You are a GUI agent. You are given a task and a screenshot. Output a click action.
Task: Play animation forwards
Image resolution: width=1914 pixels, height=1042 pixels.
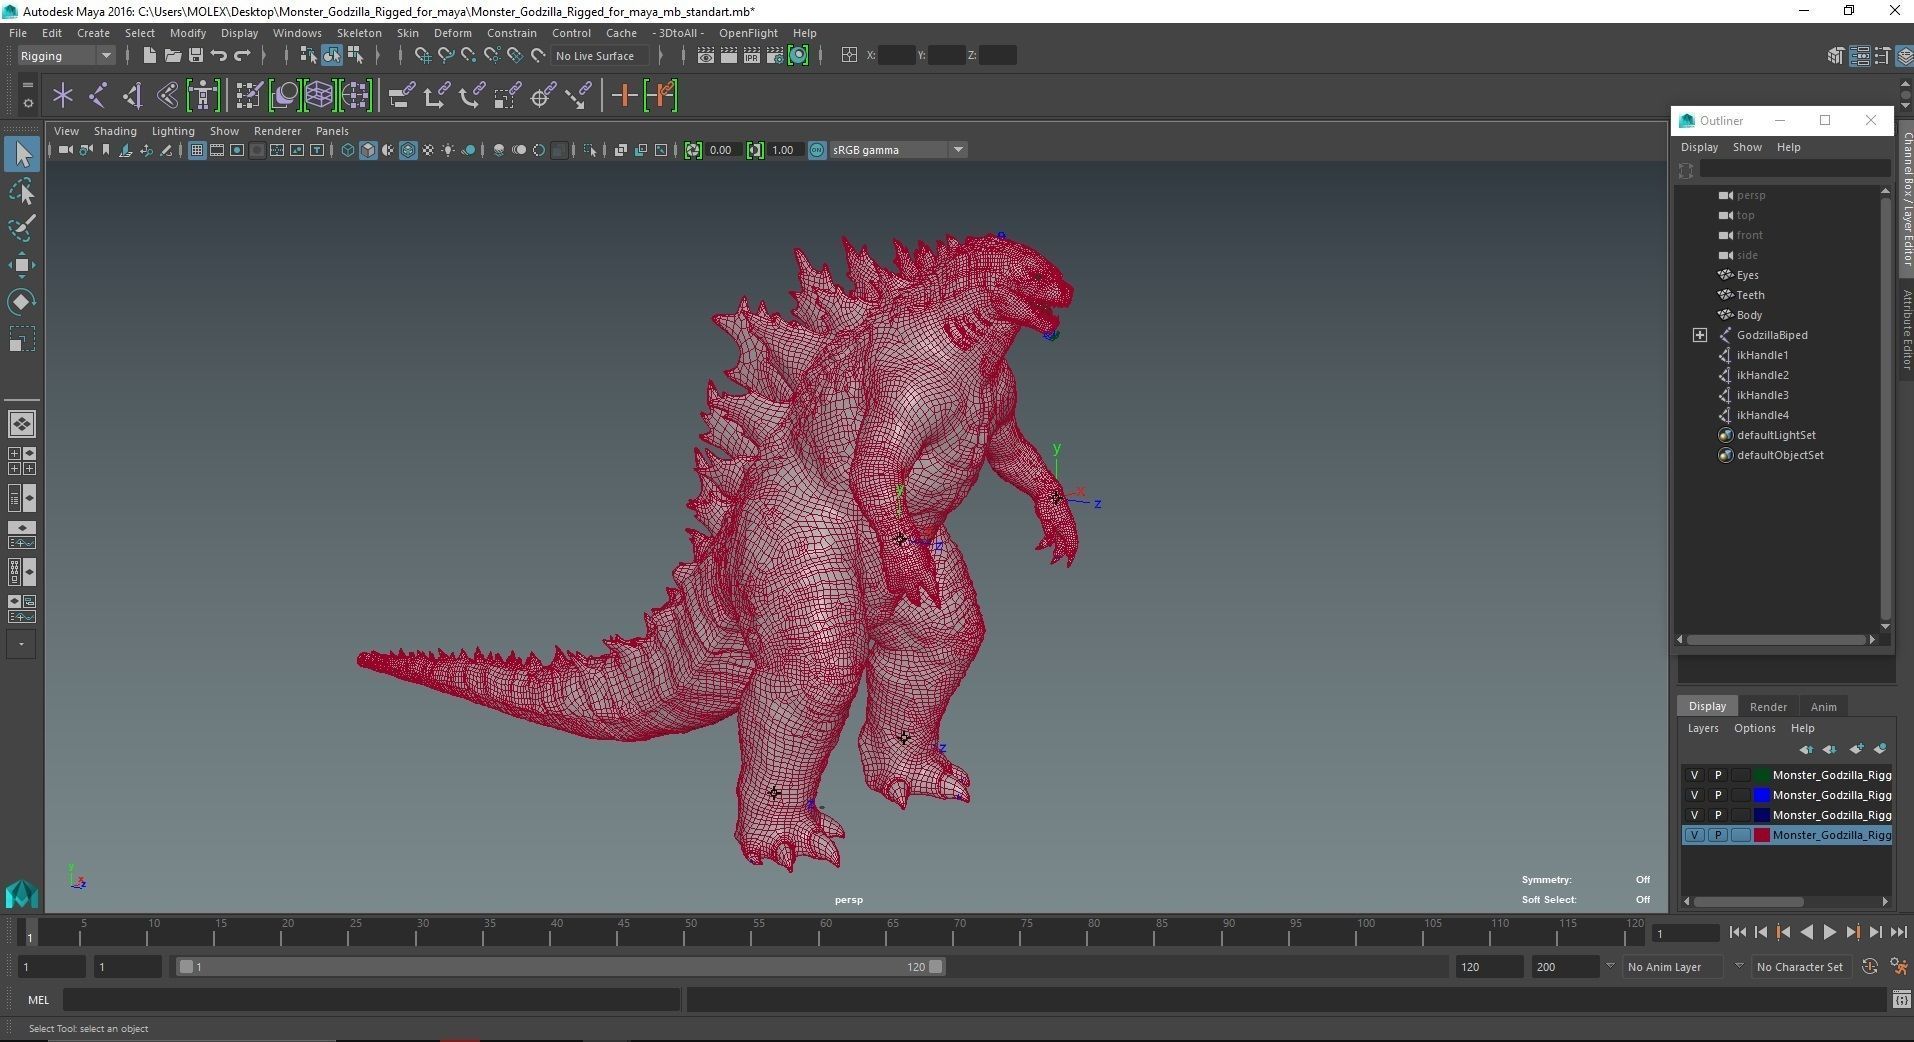click(x=1829, y=932)
